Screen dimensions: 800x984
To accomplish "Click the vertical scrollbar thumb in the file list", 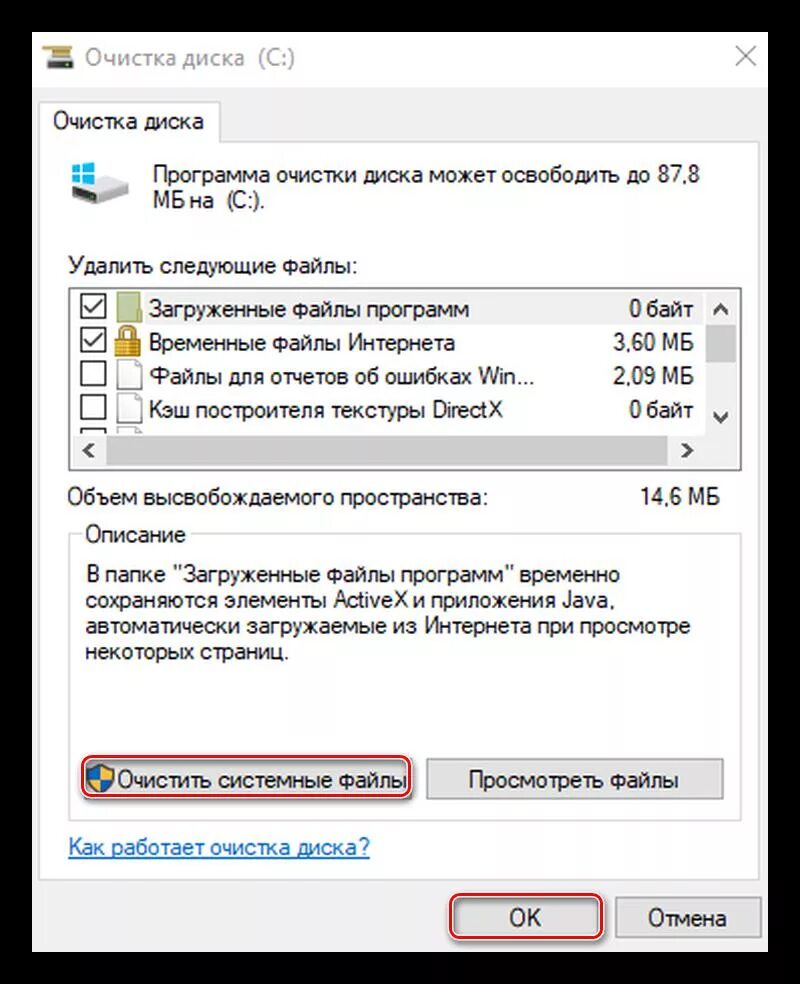I will click(x=721, y=343).
